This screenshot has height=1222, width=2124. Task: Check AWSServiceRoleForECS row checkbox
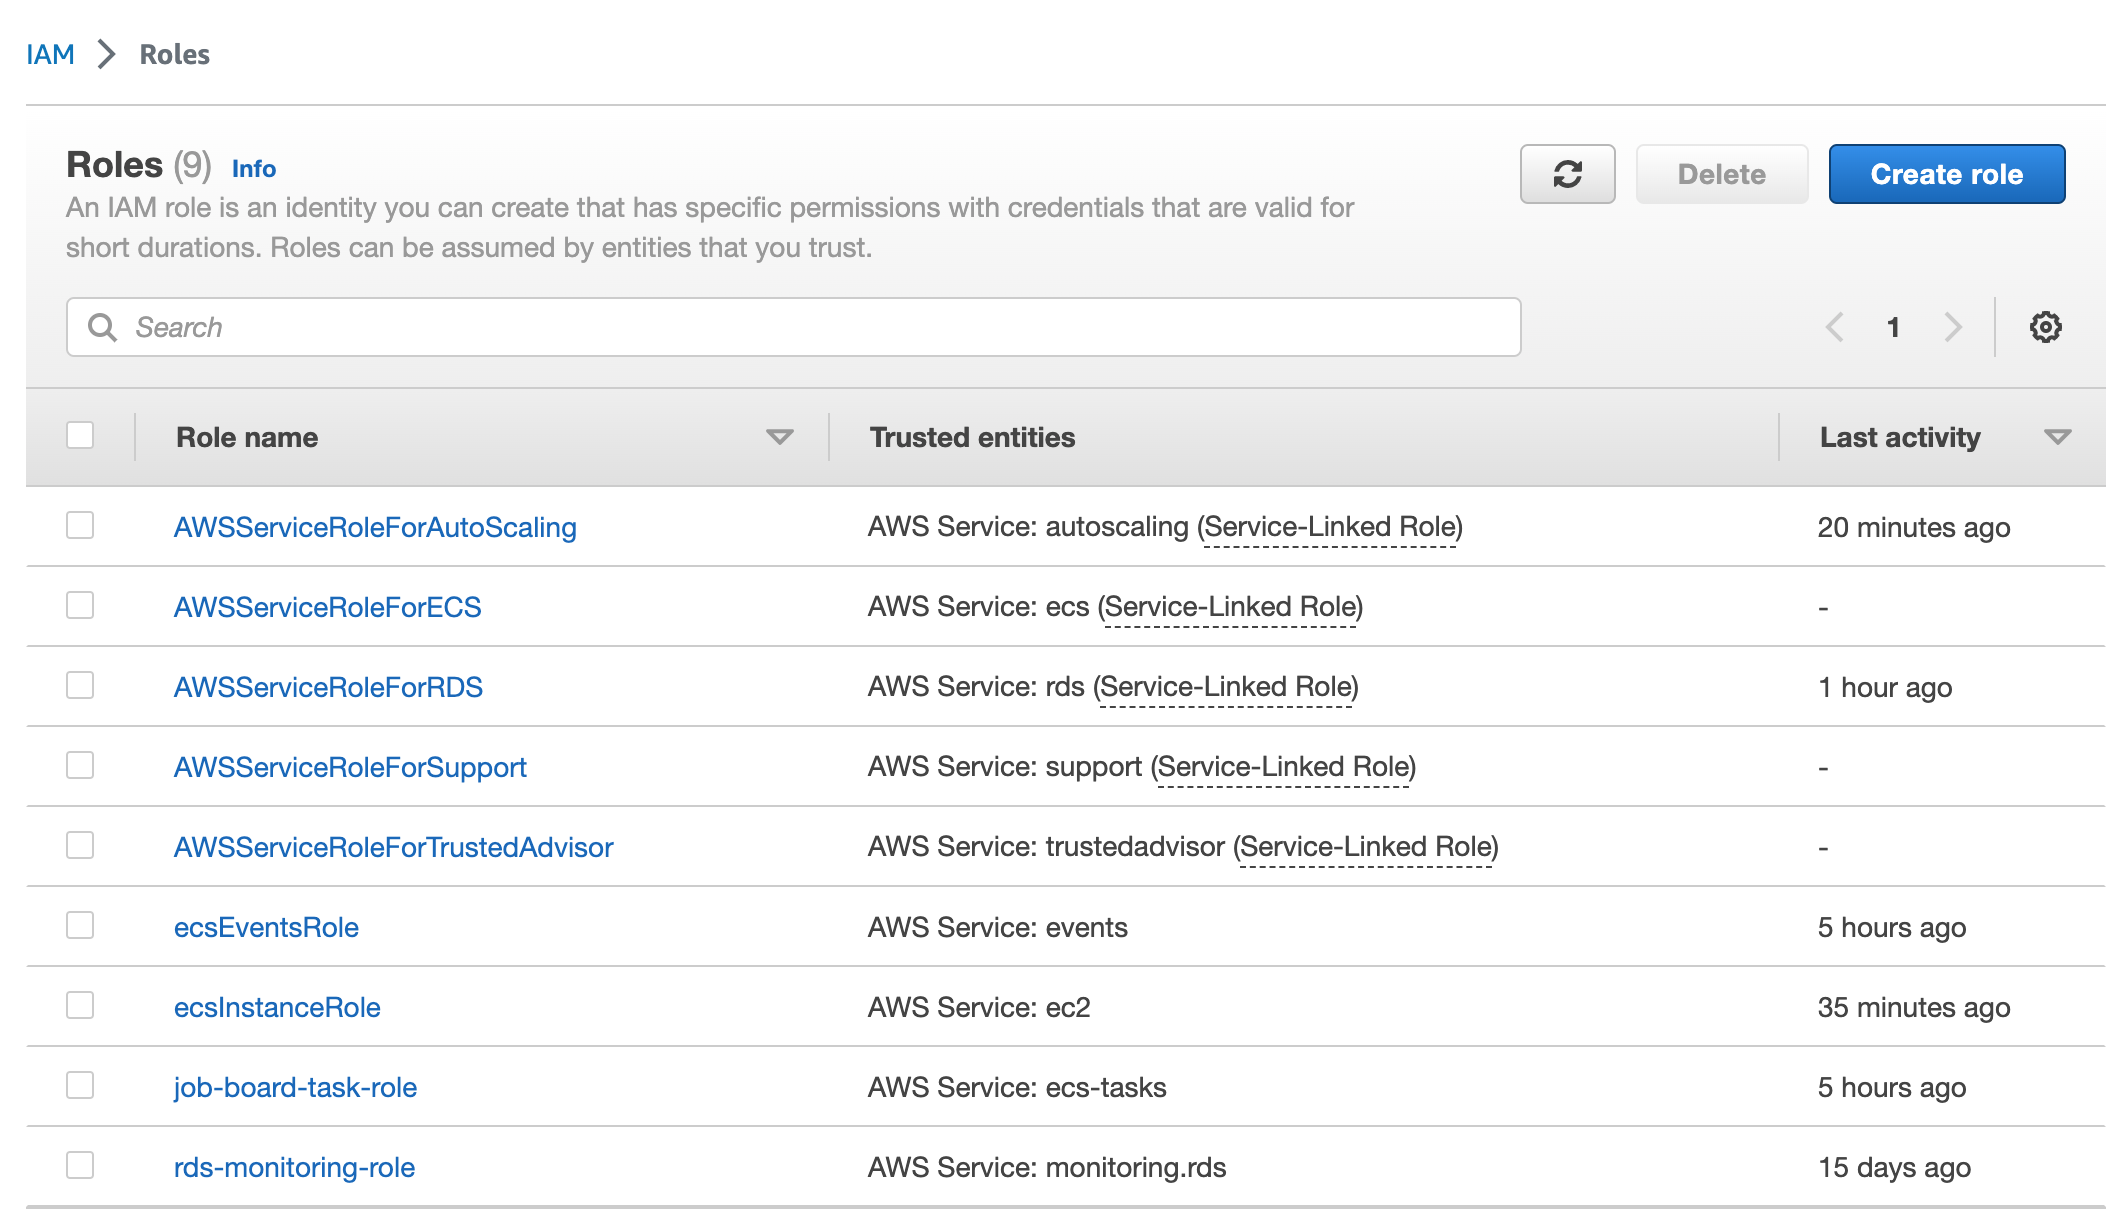[x=80, y=605]
